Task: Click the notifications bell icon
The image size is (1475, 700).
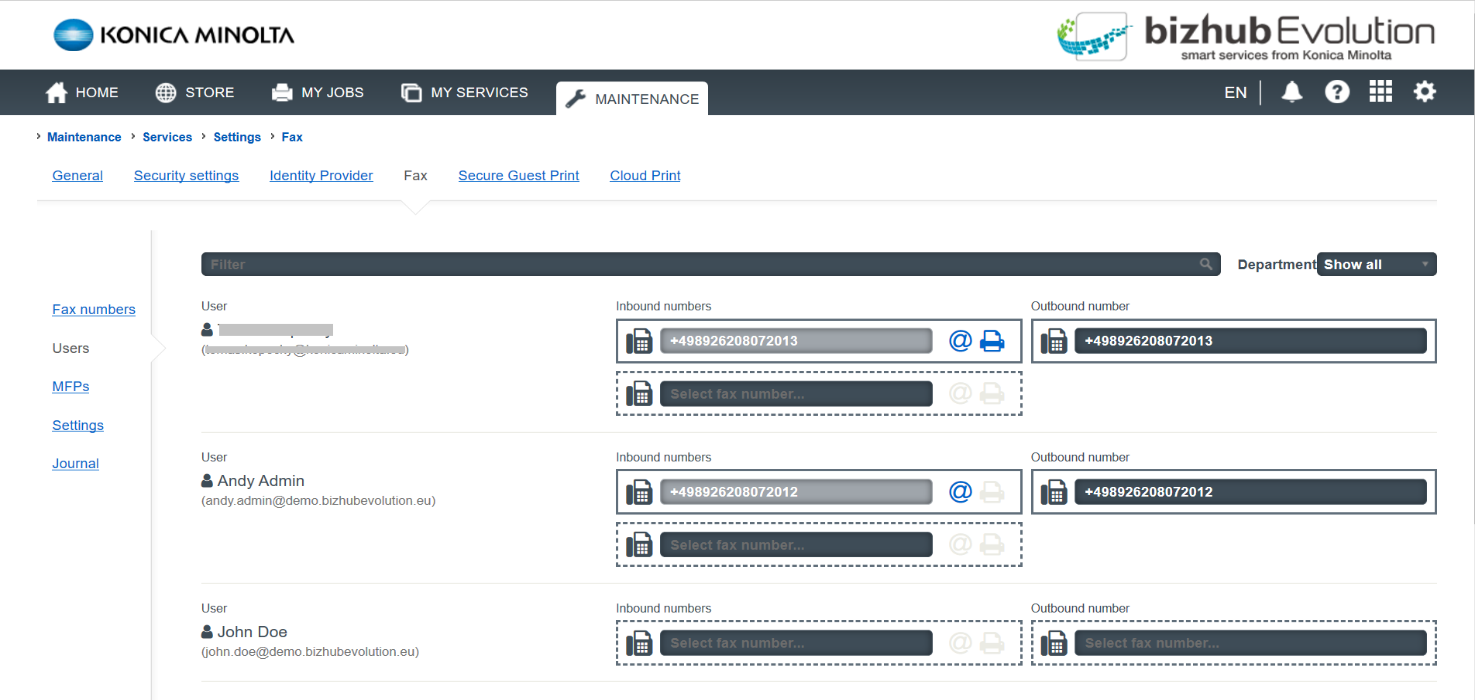Action: point(1292,92)
